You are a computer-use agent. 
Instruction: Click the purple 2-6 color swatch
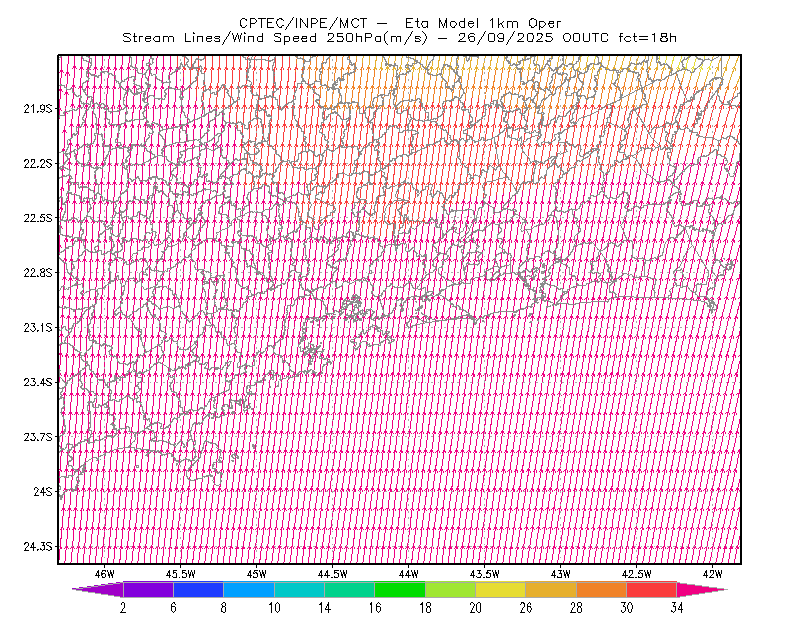(x=148, y=589)
